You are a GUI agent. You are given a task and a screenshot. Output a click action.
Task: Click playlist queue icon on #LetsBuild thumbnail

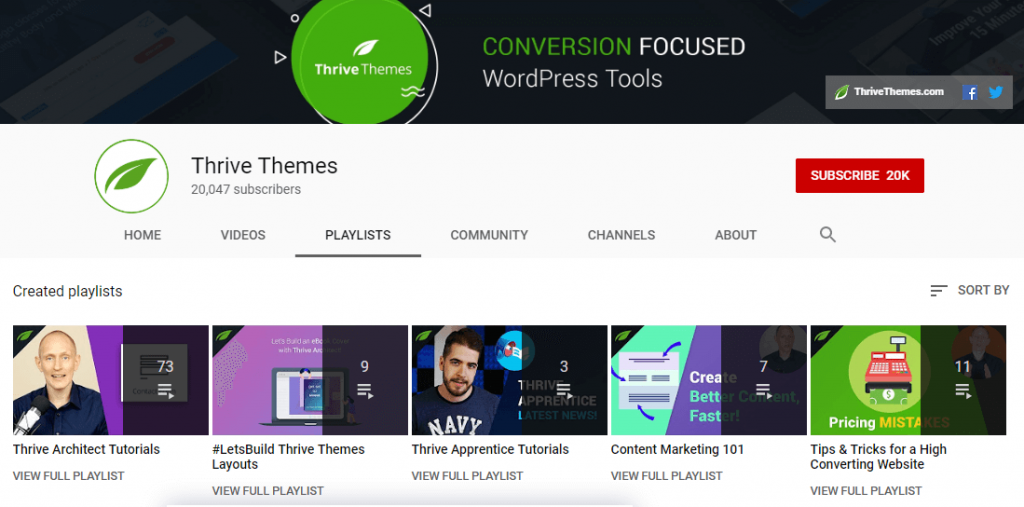[364, 391]
